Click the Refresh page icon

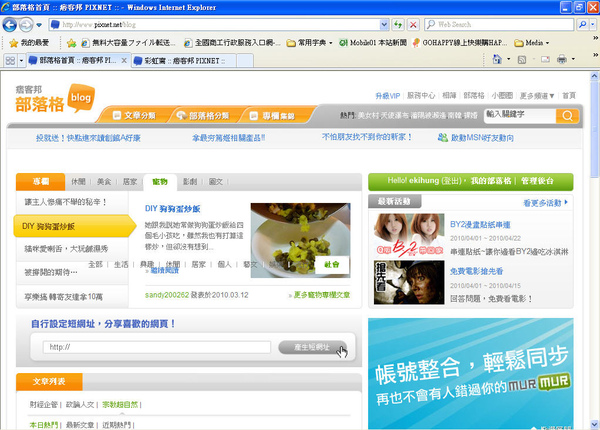(398, 25)
